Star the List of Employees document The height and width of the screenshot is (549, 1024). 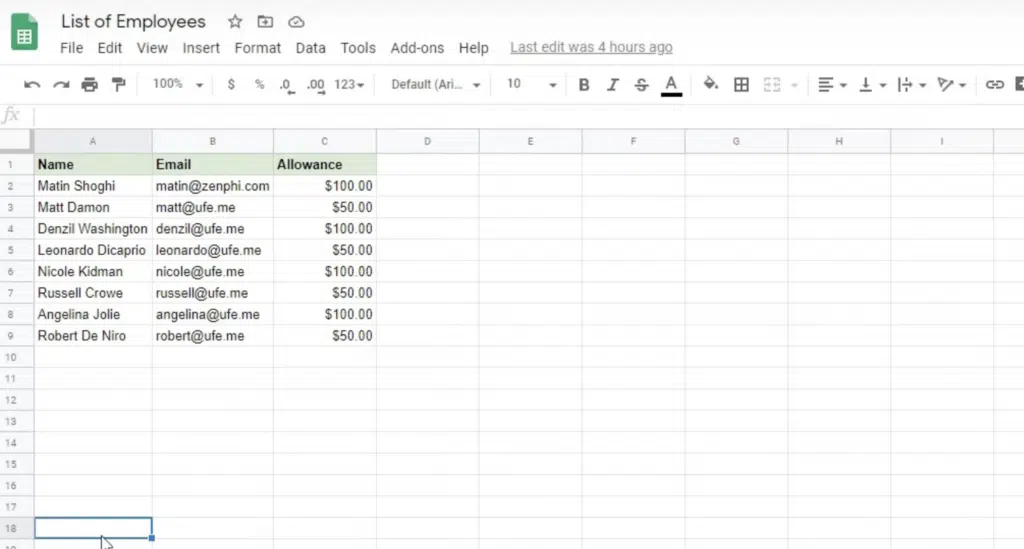click(x=235, y=22)
